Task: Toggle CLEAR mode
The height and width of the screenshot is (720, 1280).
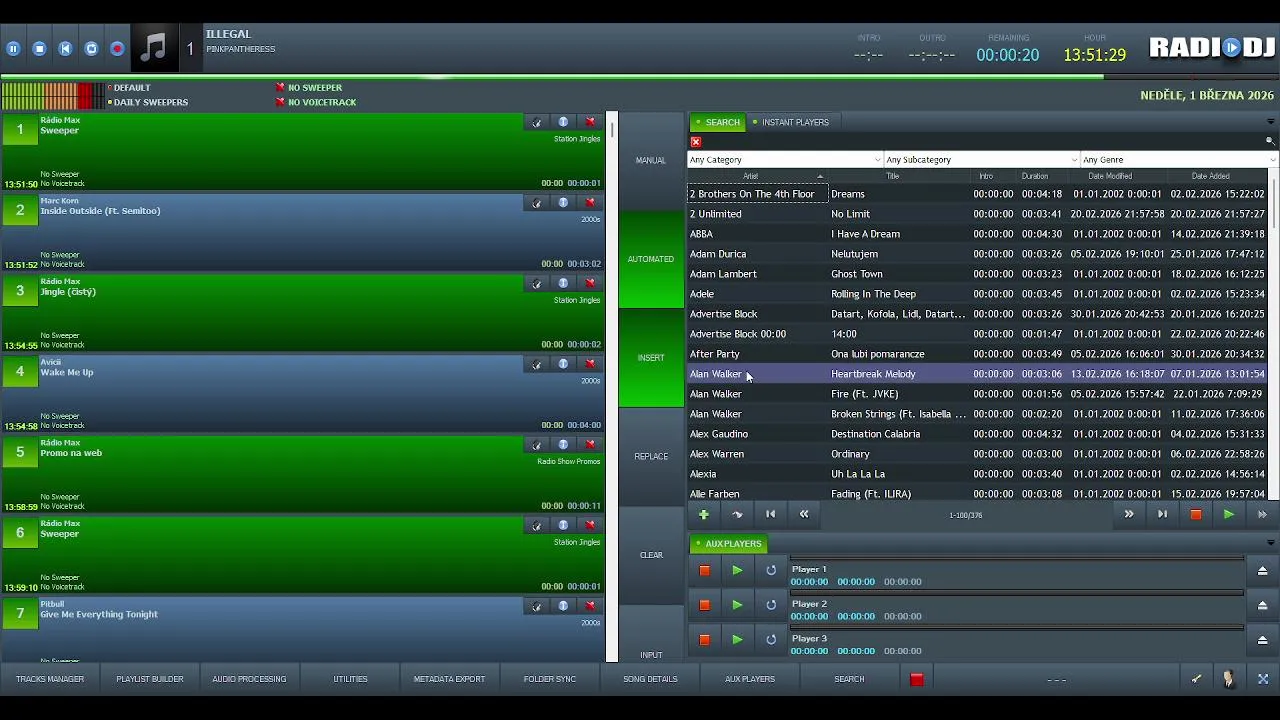Action: (x=651, y=555)
